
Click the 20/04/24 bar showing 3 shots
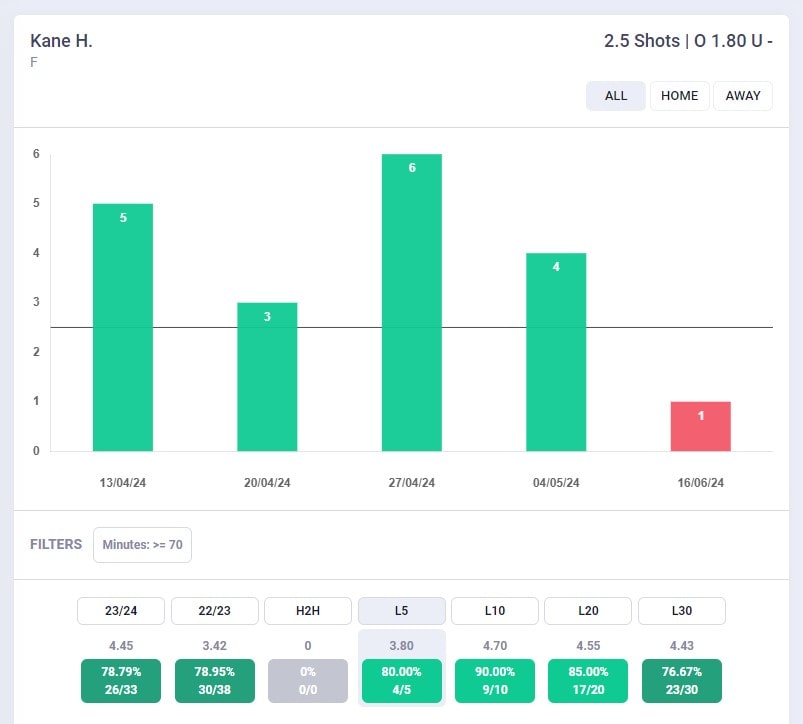[267, 377]
